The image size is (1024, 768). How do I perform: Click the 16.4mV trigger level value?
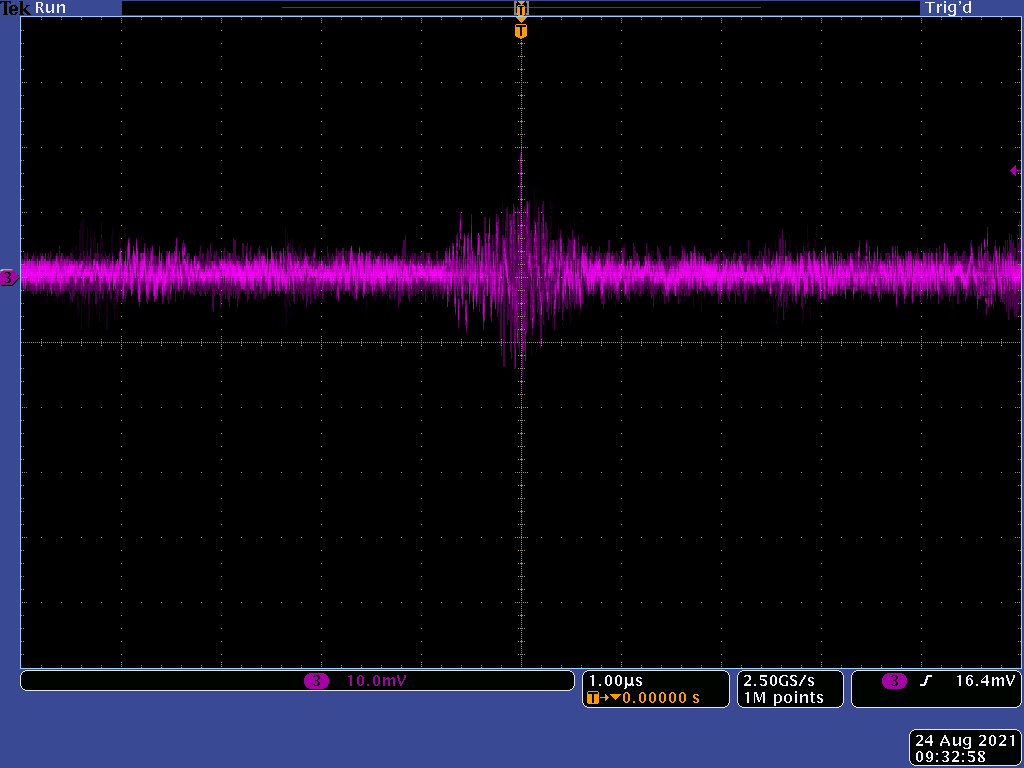[985, 681]
